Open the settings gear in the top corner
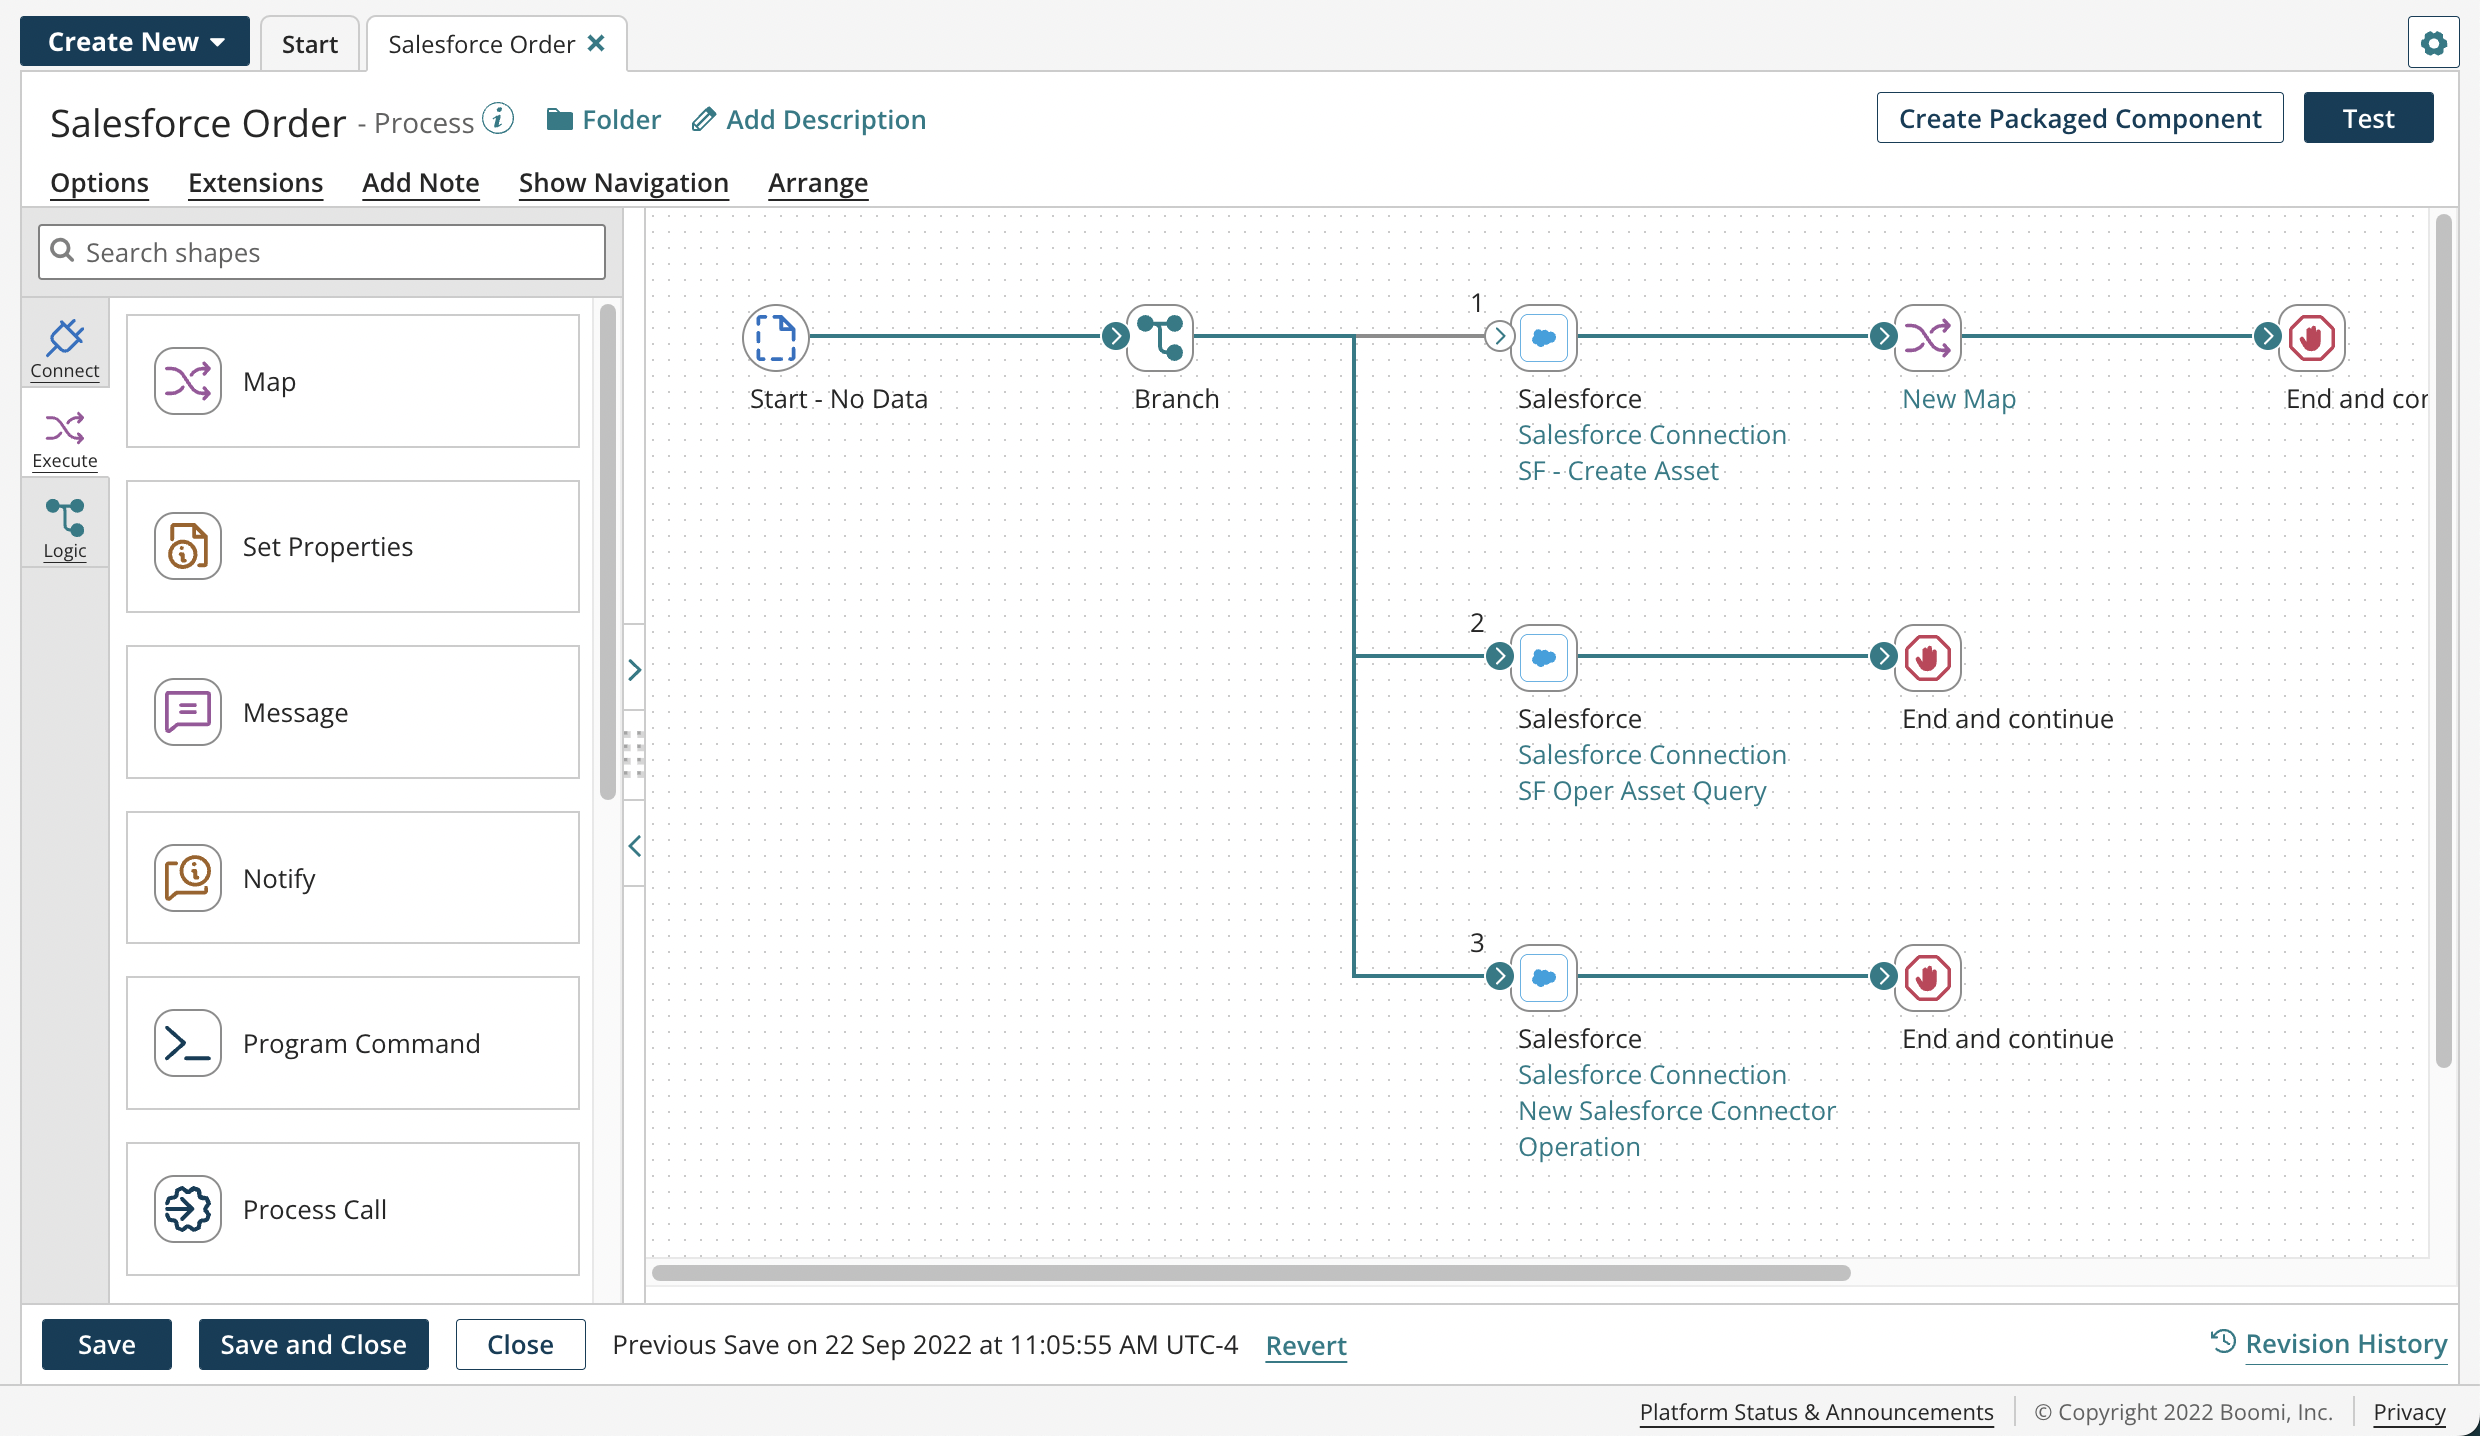 pos(2434,42)
